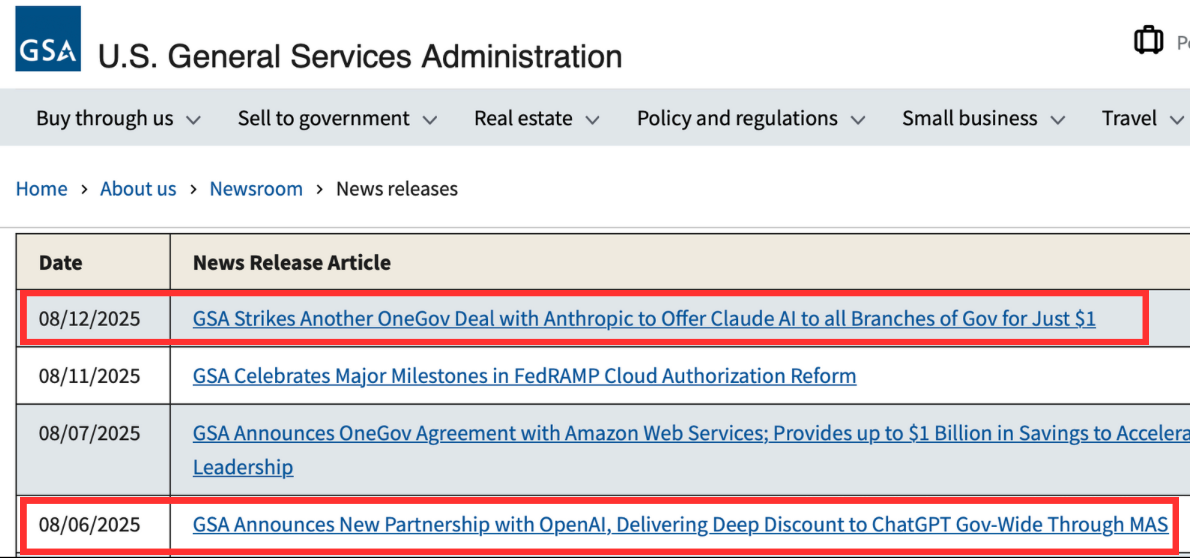Expand the Small business menu
The width and height of the screenshot is (1190, 558).
[984, 118]
